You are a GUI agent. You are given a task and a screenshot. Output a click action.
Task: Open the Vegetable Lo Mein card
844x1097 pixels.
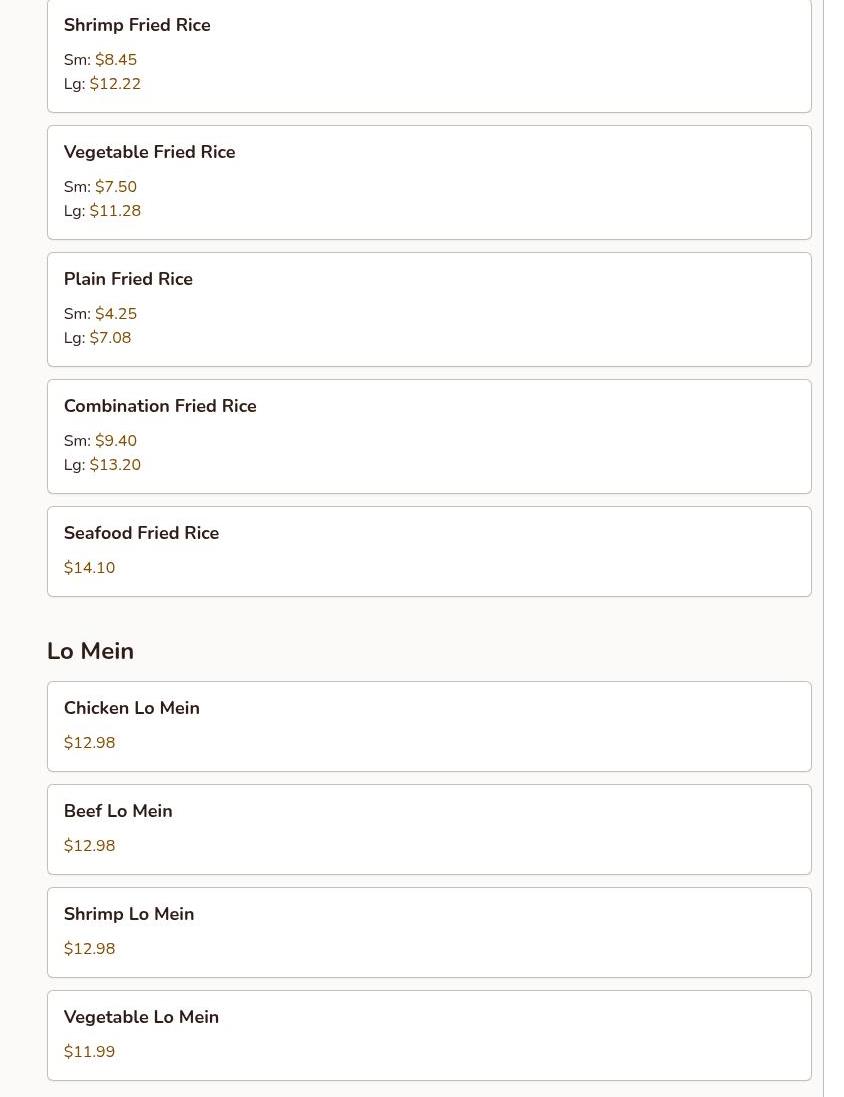pyautogui.click(x=429, y=1035)
